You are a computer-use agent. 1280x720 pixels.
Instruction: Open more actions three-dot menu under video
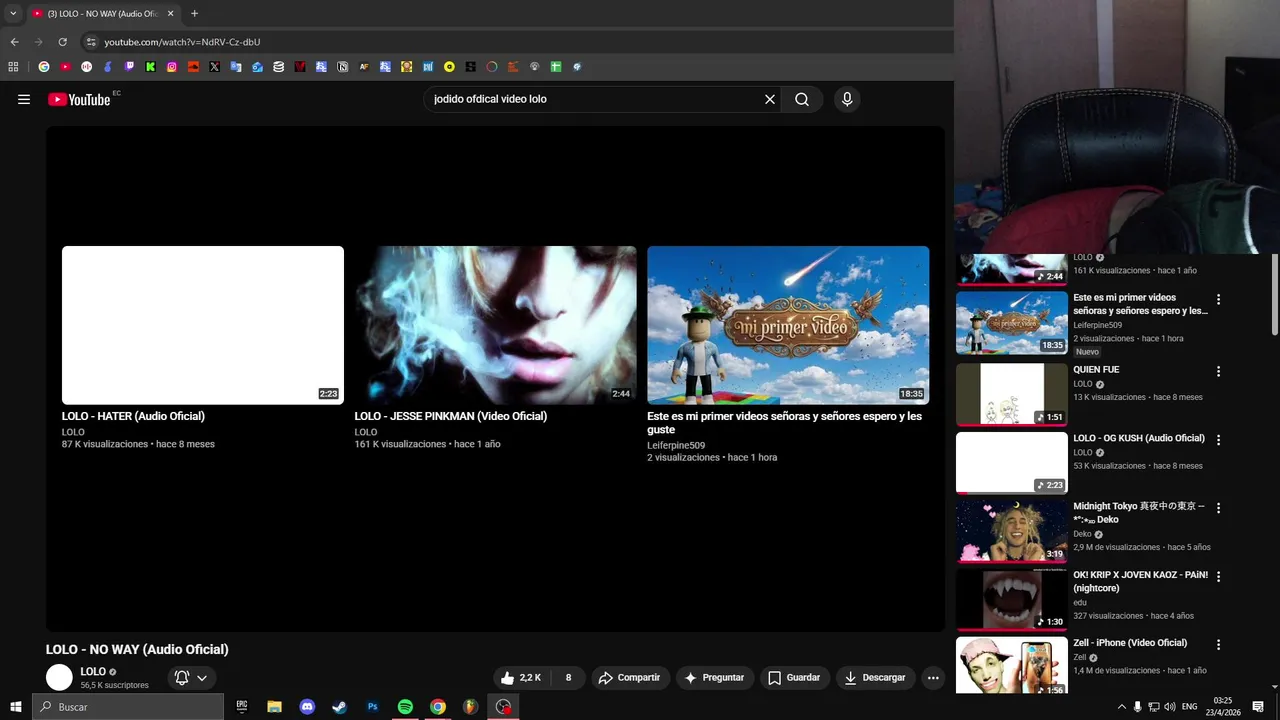click(x=933, y=677)
